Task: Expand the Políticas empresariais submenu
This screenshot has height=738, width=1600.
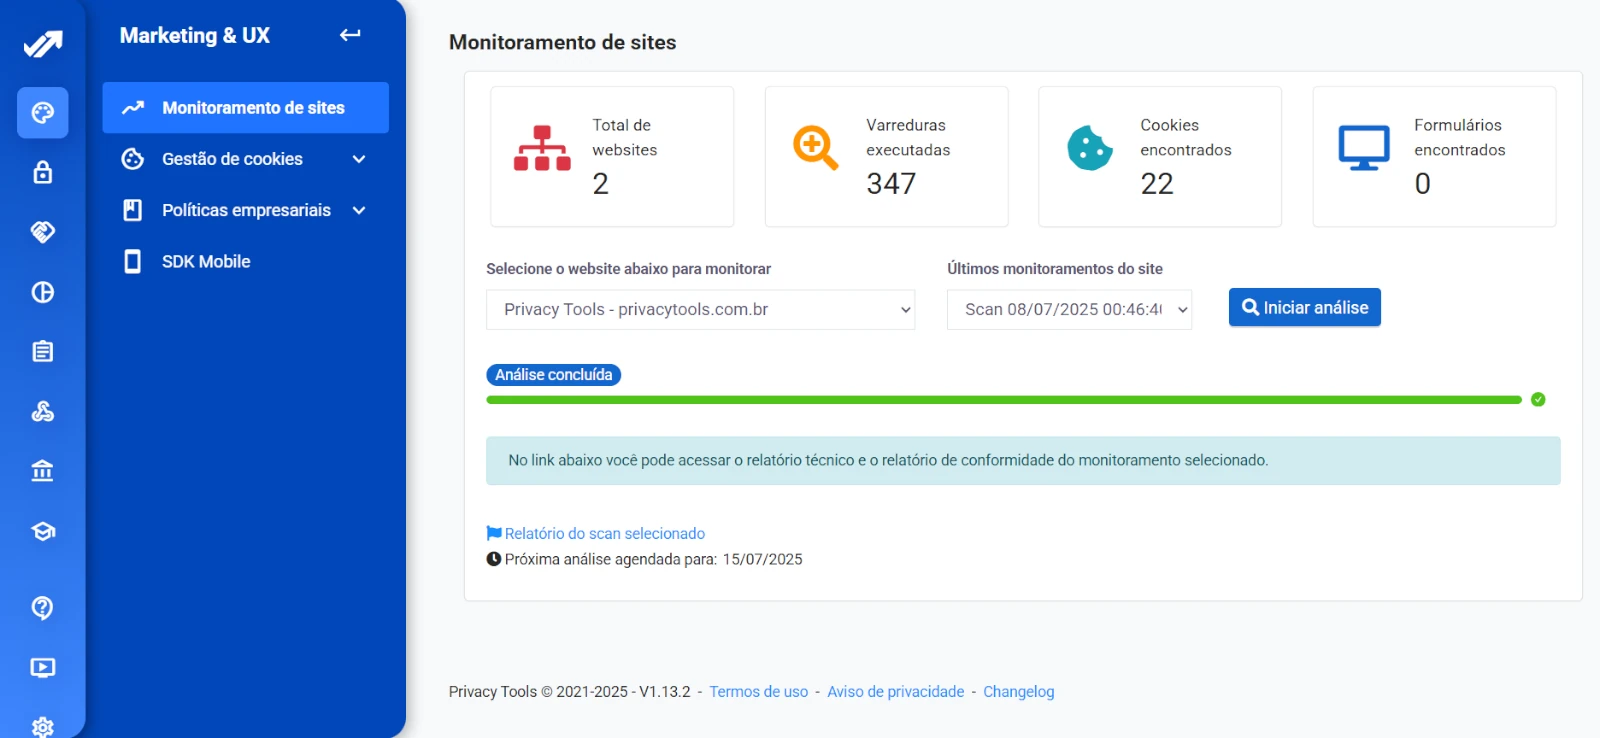Action: tap(359, 210)
